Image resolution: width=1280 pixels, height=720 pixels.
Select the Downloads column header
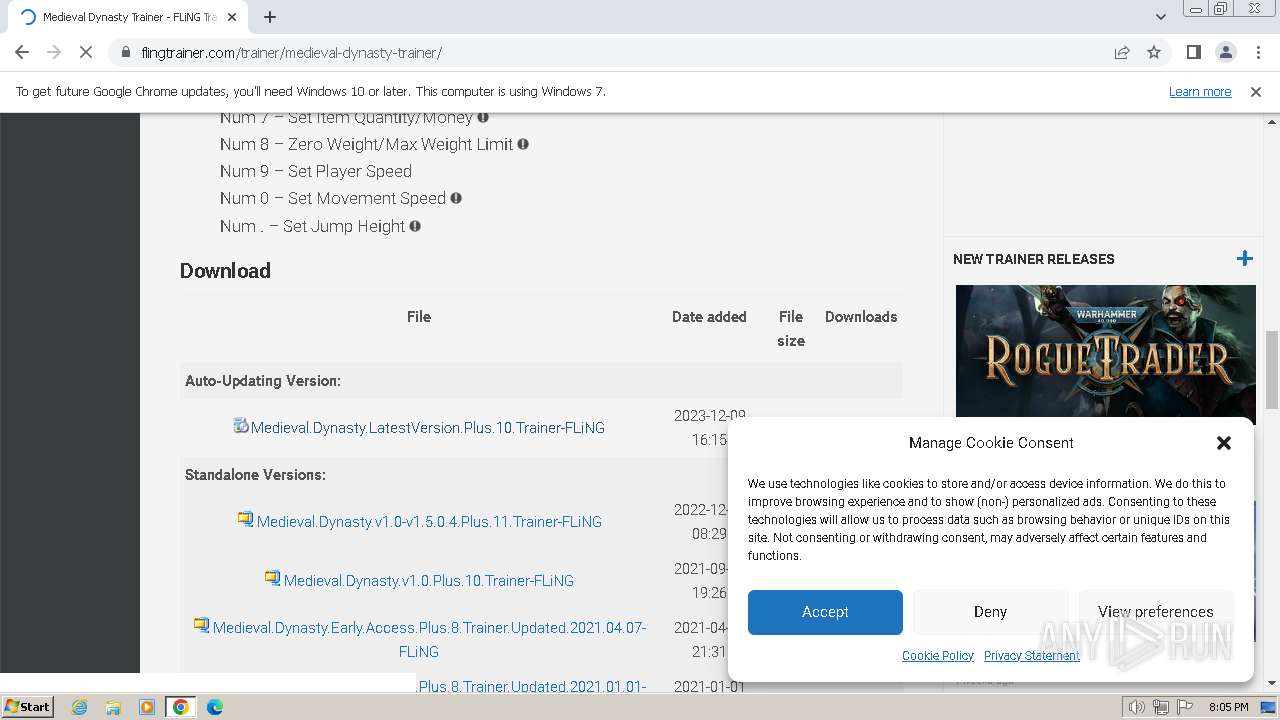click(861, 317)
